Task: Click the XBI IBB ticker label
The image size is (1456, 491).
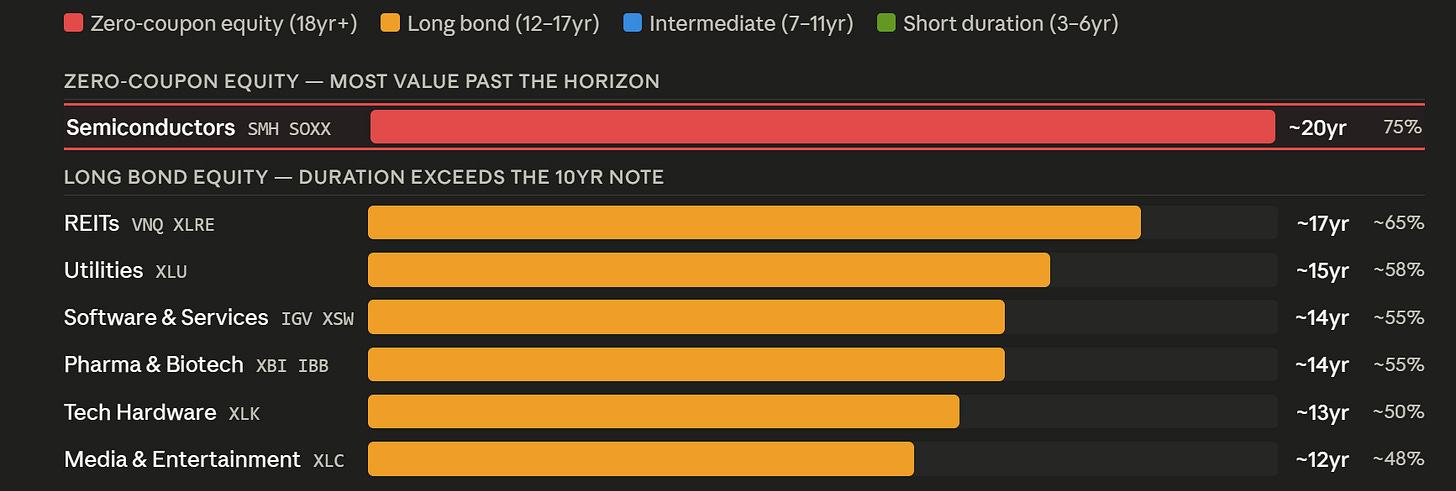Action: coord(292,366)
